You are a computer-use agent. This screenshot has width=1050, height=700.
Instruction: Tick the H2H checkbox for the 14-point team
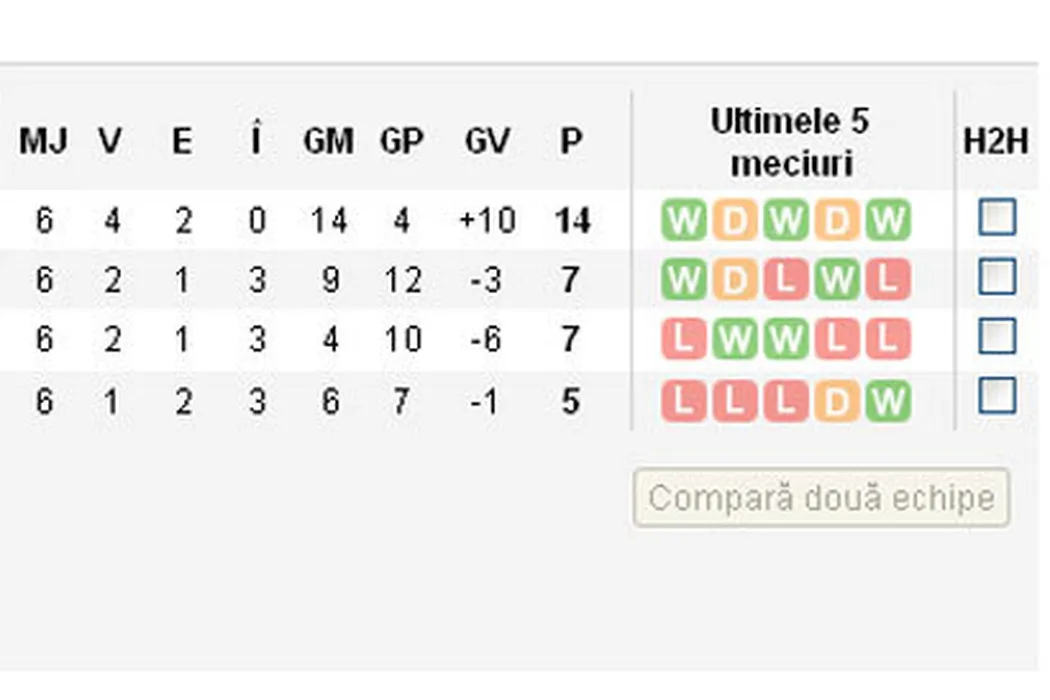pyautogui.click(x=997, y=217)
